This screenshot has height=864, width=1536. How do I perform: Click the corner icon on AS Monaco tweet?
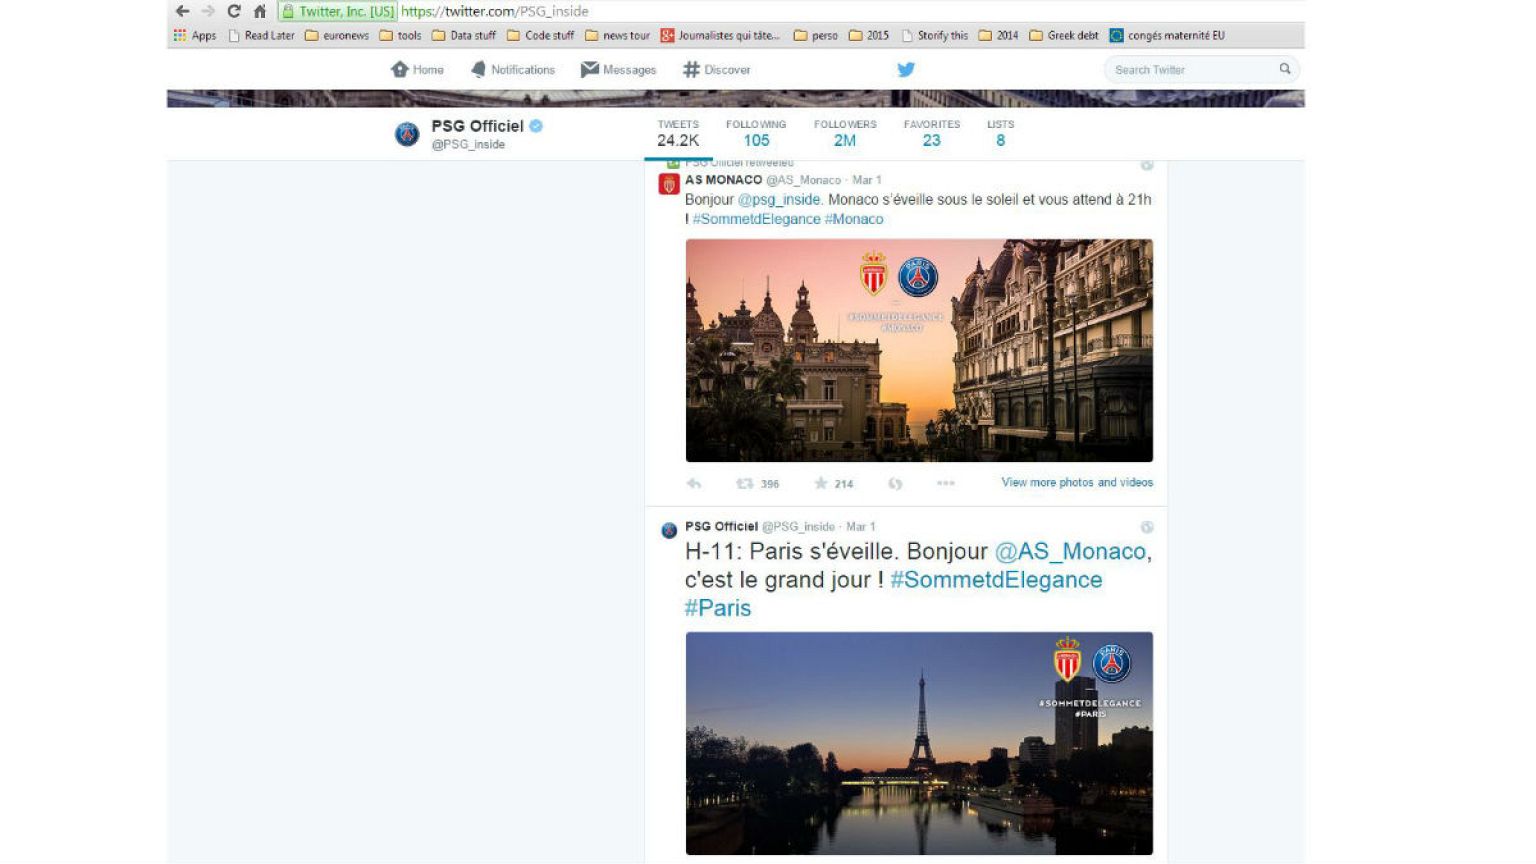click(x=1147, y=165)
